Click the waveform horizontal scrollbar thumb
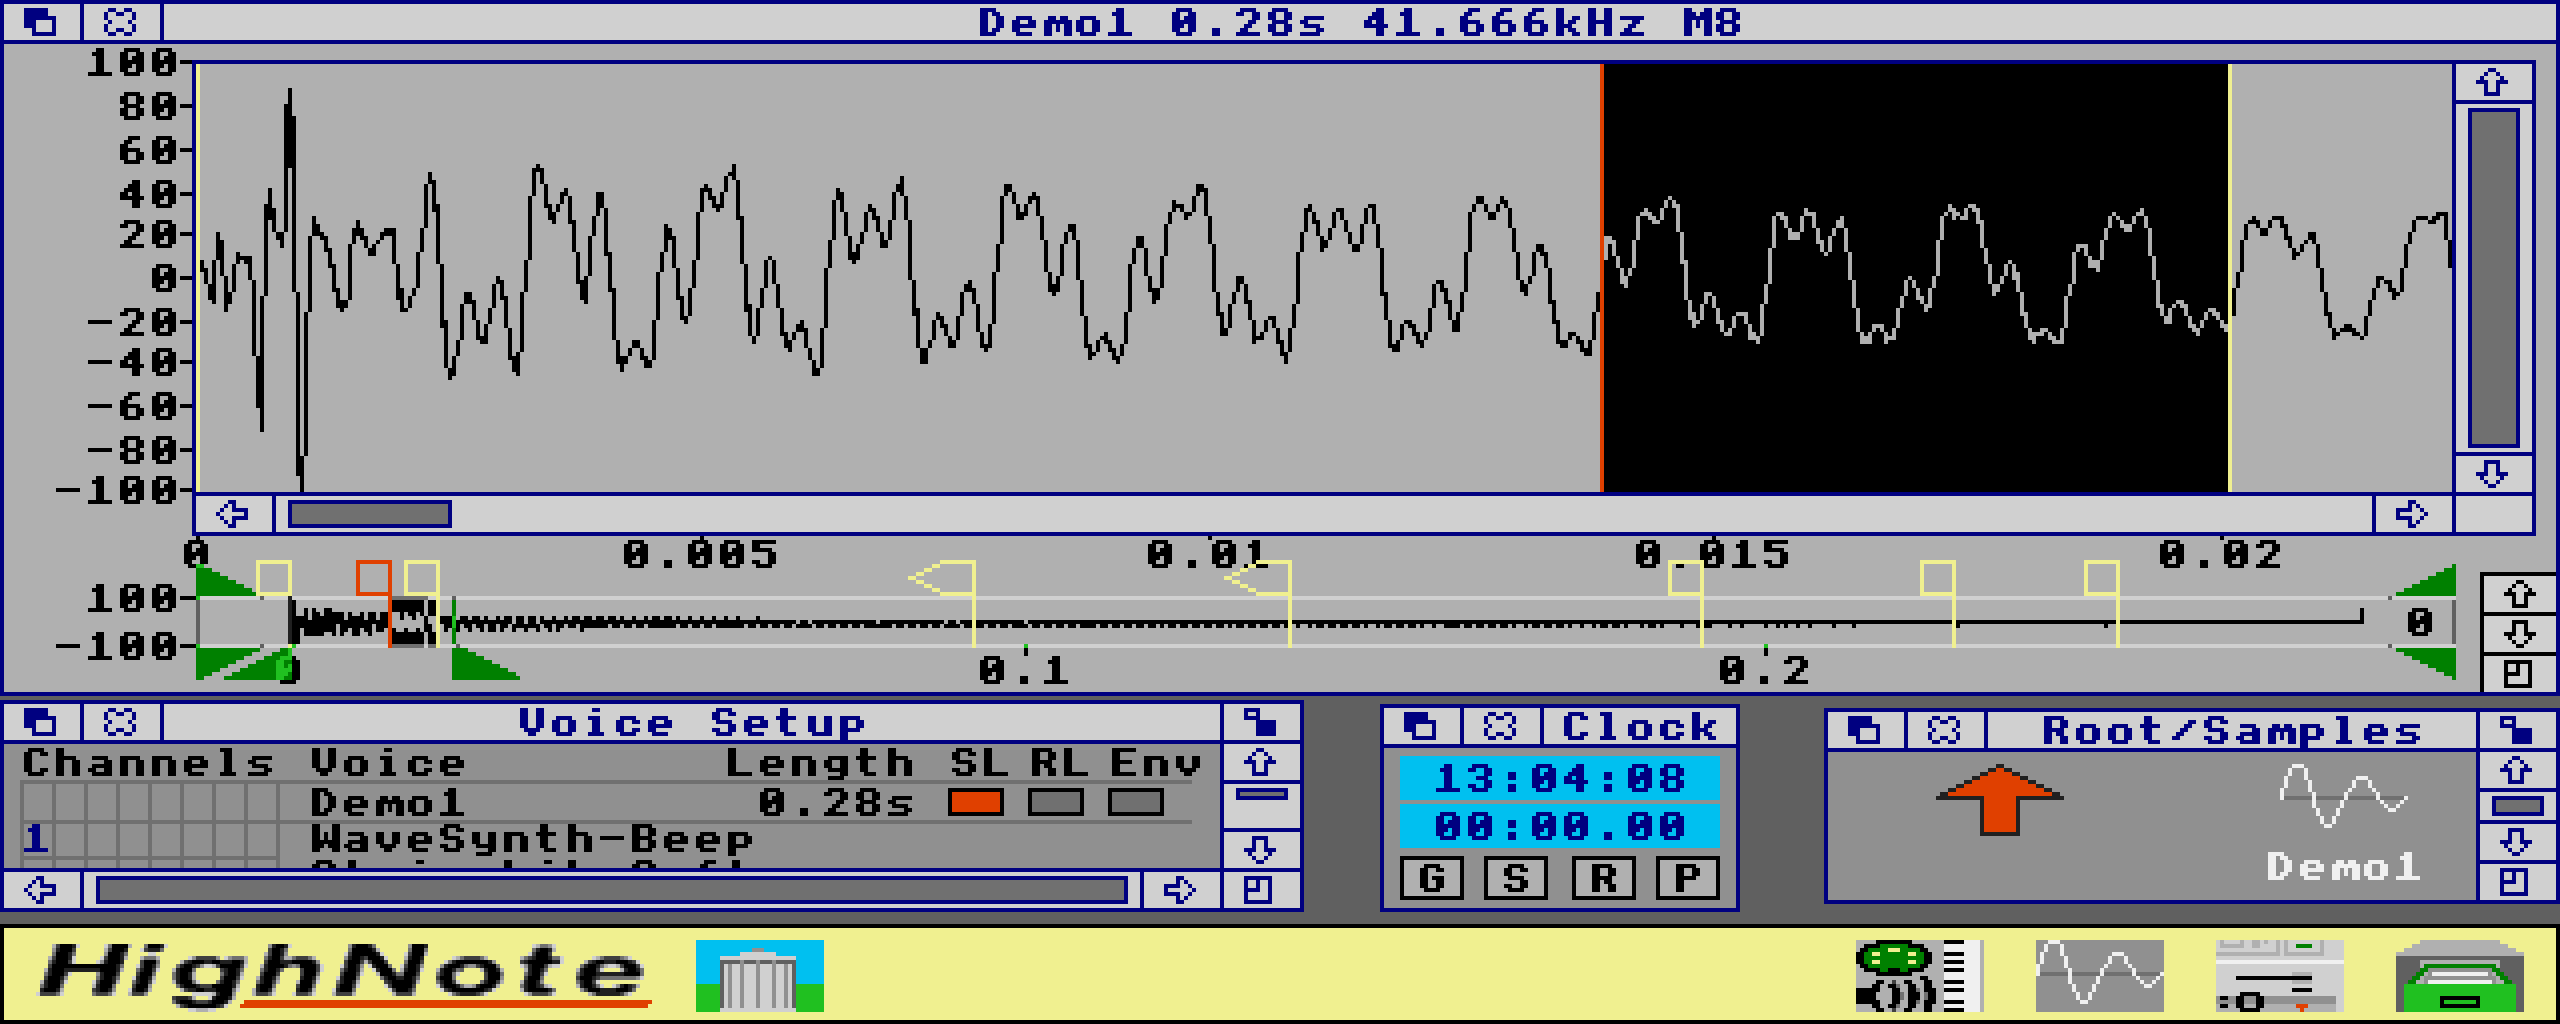 (369, 514)
